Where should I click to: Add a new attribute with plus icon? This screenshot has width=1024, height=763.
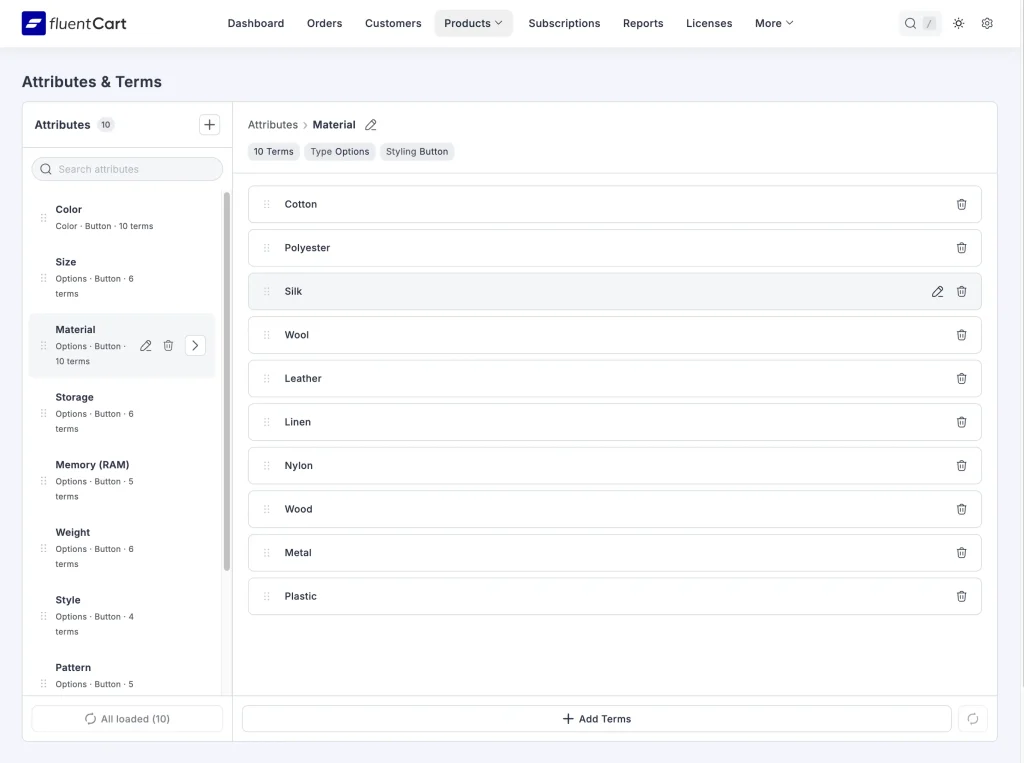coord(209,125)
